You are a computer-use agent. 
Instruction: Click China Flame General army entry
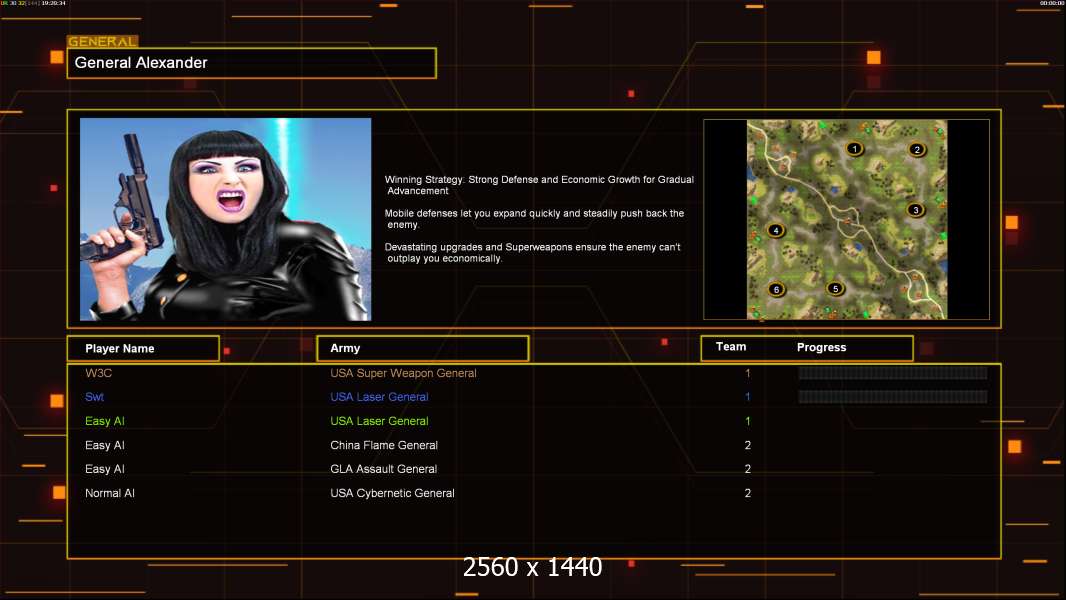tap(384, 445)
